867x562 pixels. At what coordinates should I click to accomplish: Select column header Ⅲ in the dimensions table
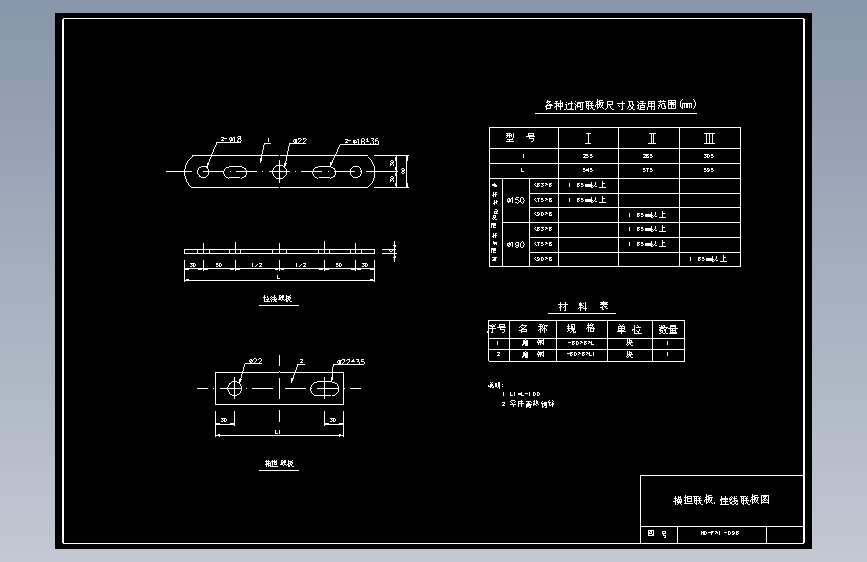[x=709, y=138]
